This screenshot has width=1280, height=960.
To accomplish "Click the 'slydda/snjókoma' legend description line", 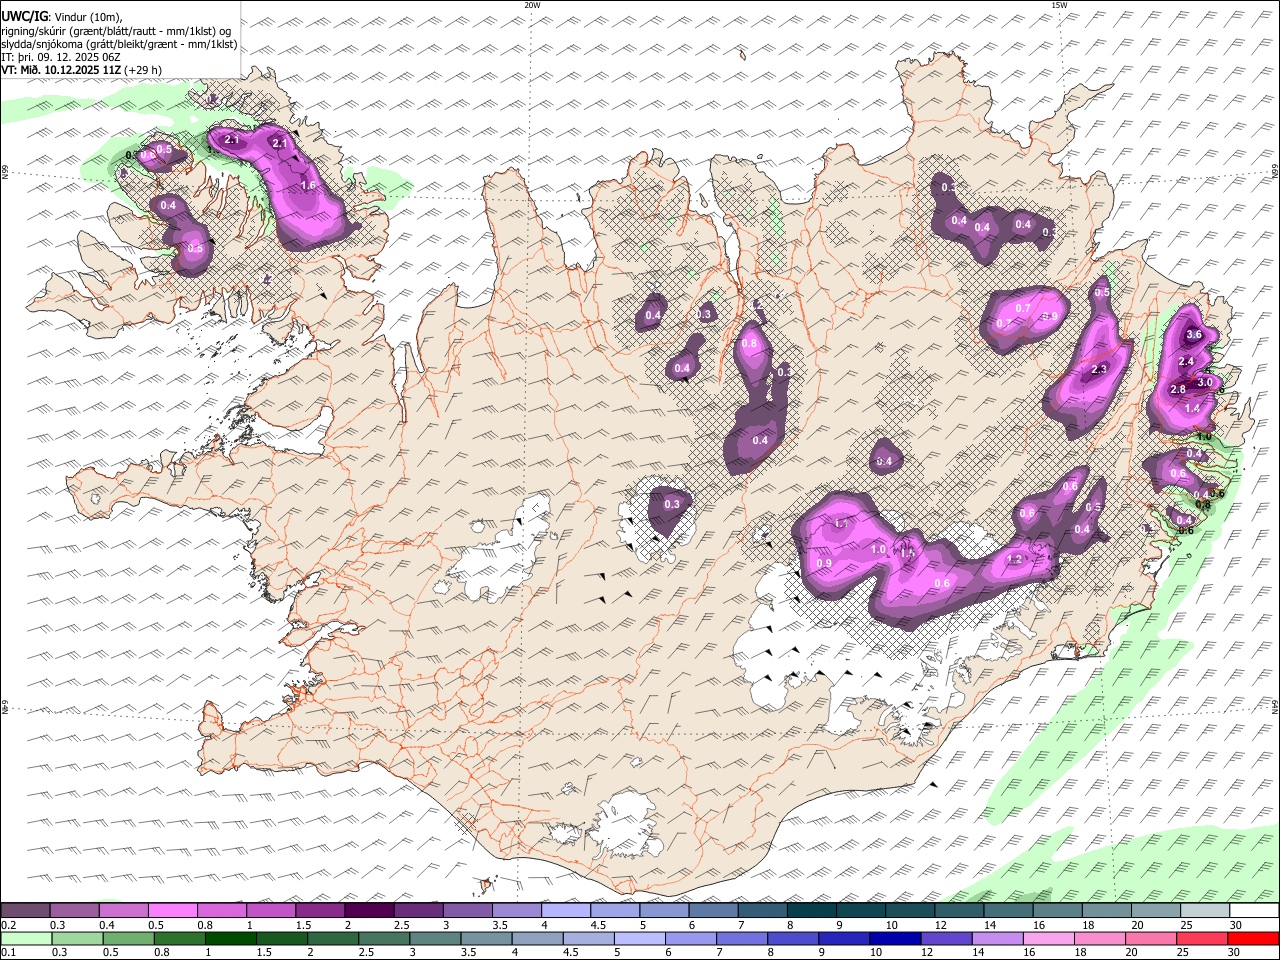I will 119,44.
